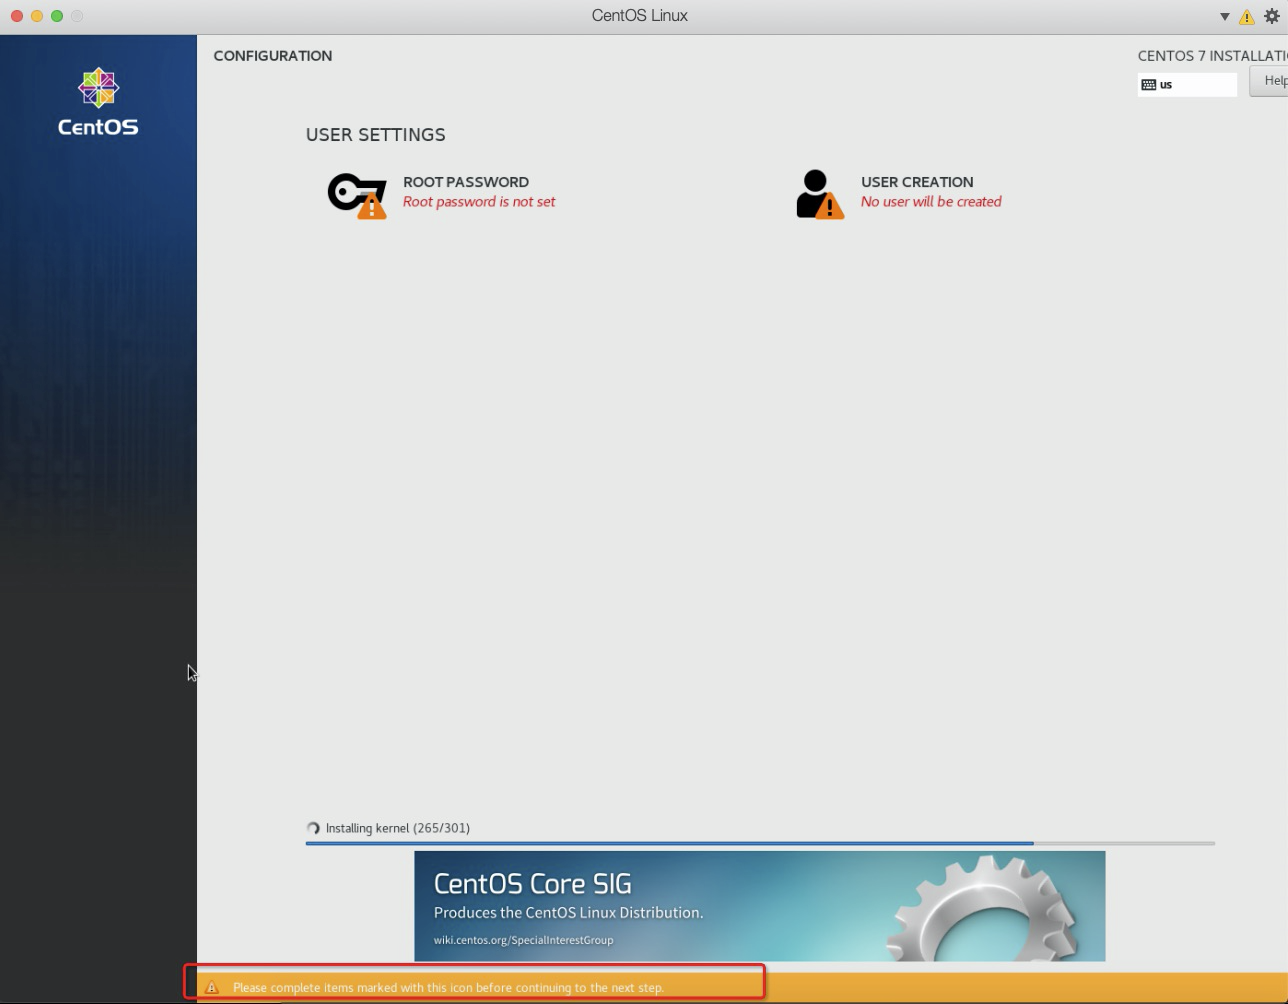Select the ROOT PASSWORD heading
1288x1004 pixels.
pos(466,182)
